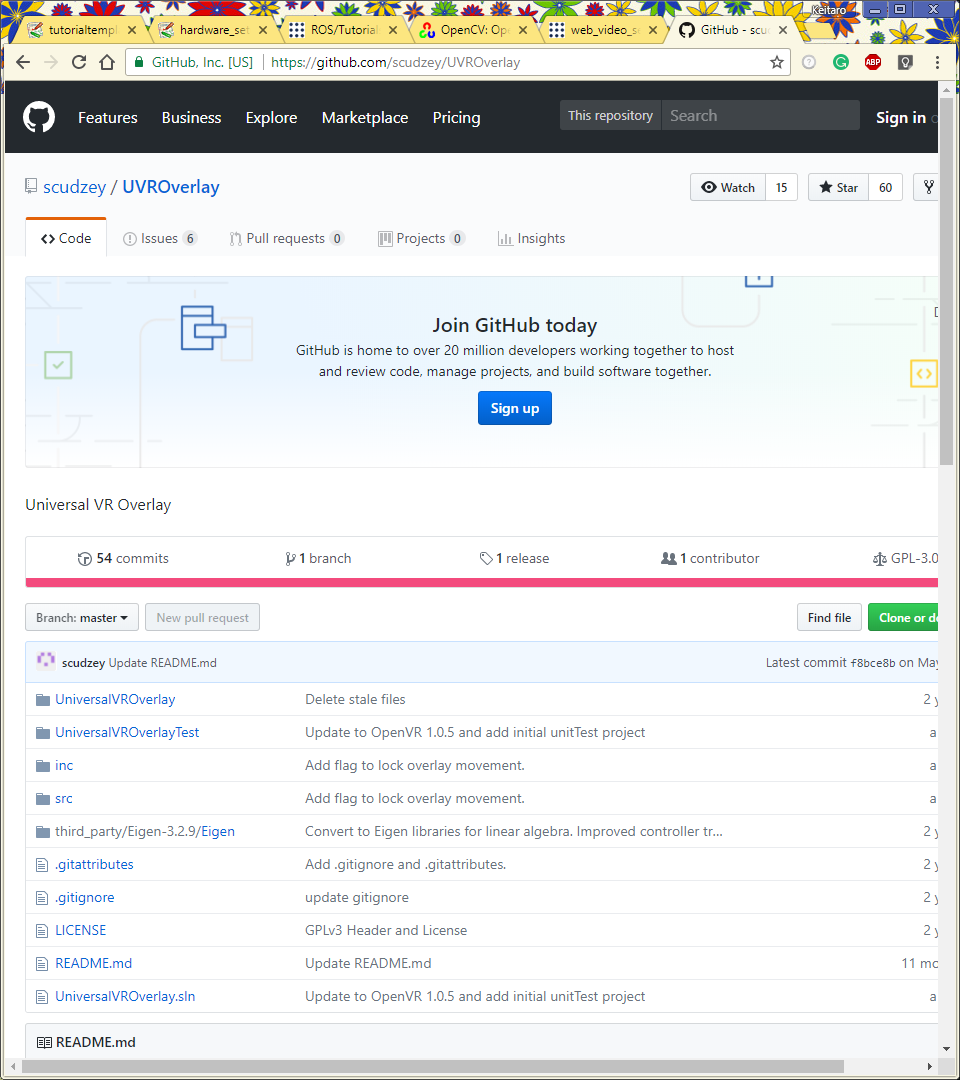
Task: Open the Pull requests tab
Action: click(286, 238)
